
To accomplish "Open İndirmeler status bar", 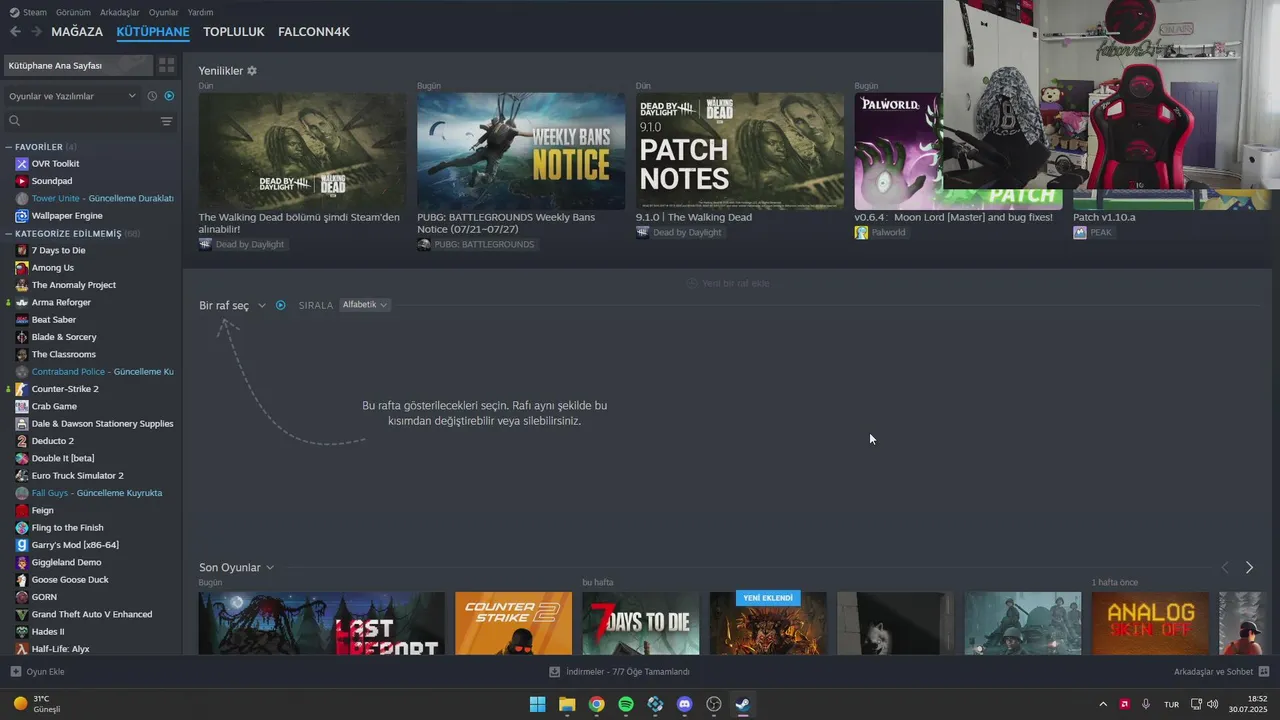I will coord(620,672).
